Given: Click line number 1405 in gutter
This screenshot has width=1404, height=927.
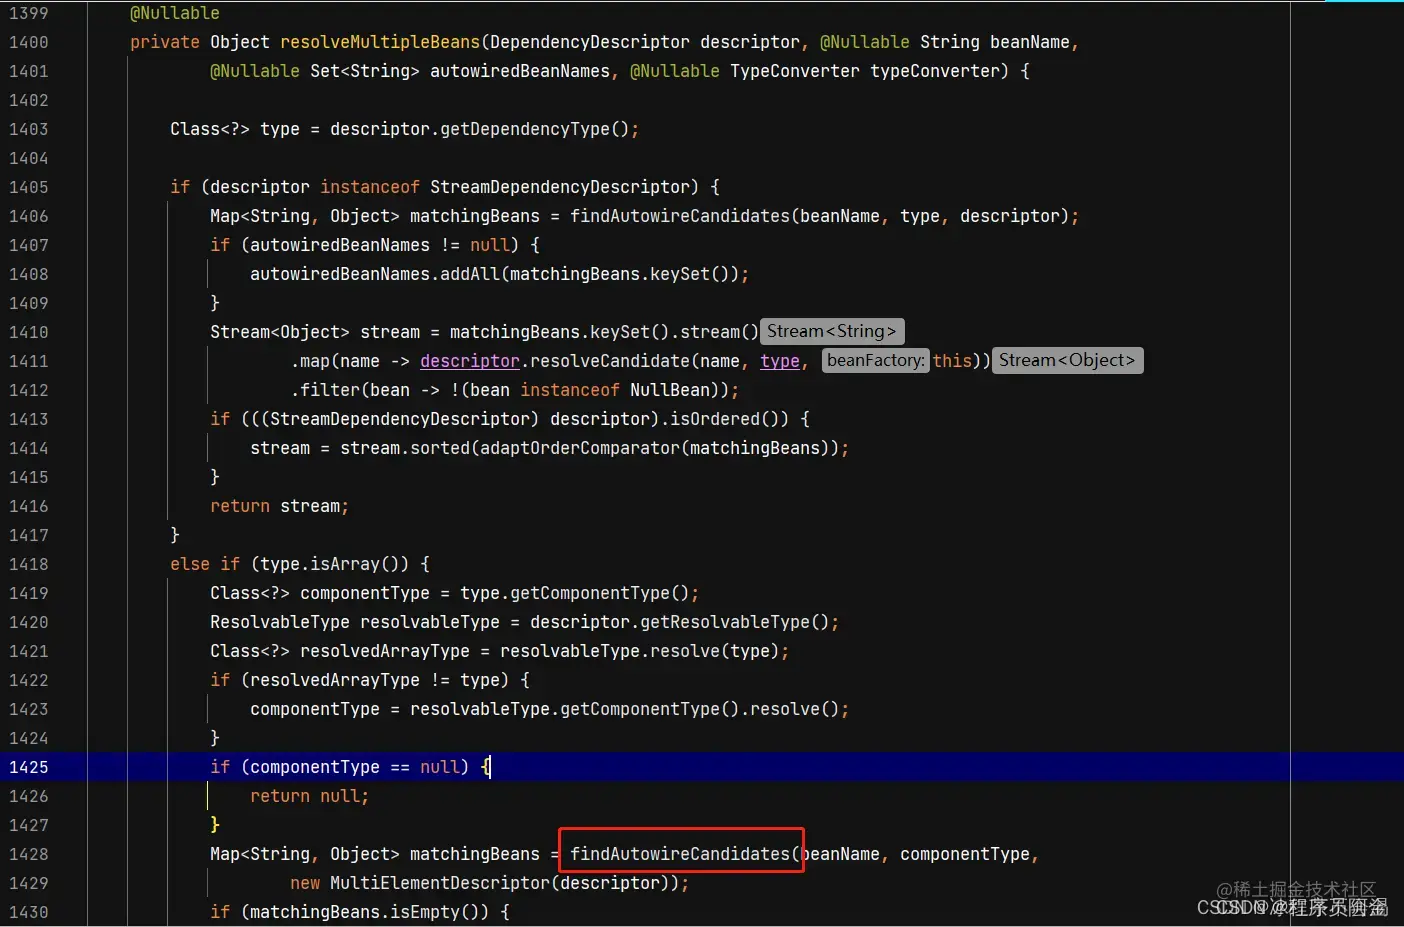Looking at the screenshot, I should [x=28, y=187].
